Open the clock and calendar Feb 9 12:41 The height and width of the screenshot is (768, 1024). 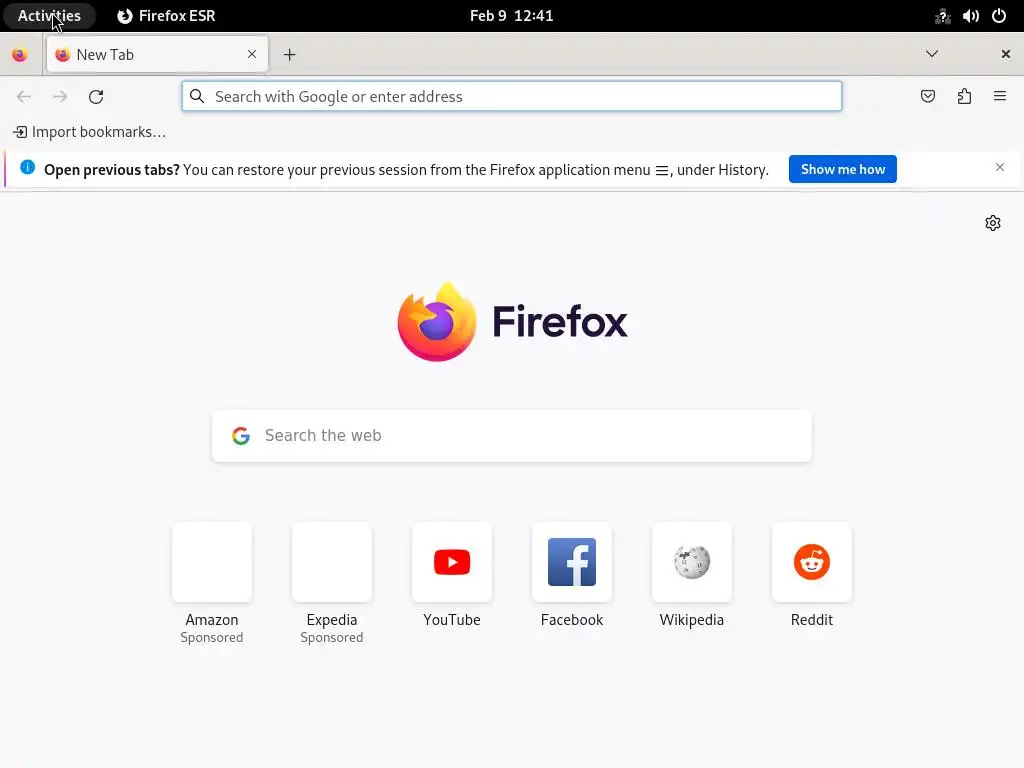[511, 16]
